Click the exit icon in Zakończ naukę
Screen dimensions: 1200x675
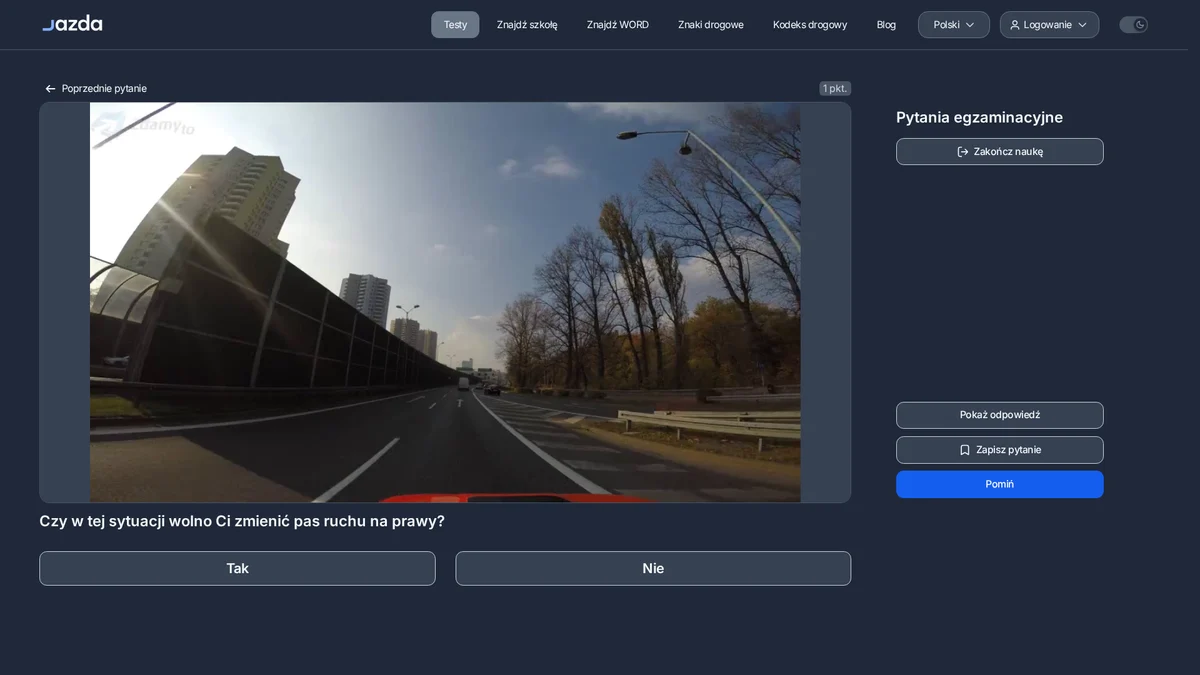click(x=963, y=152)
